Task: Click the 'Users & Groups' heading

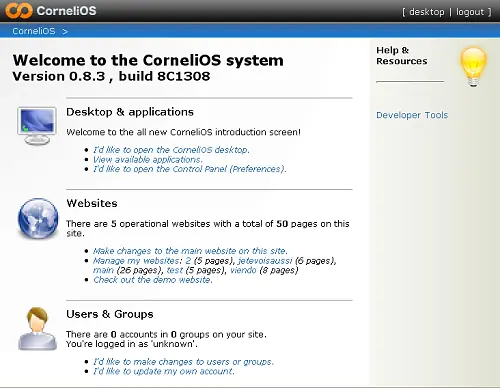Action: point(110,314)
